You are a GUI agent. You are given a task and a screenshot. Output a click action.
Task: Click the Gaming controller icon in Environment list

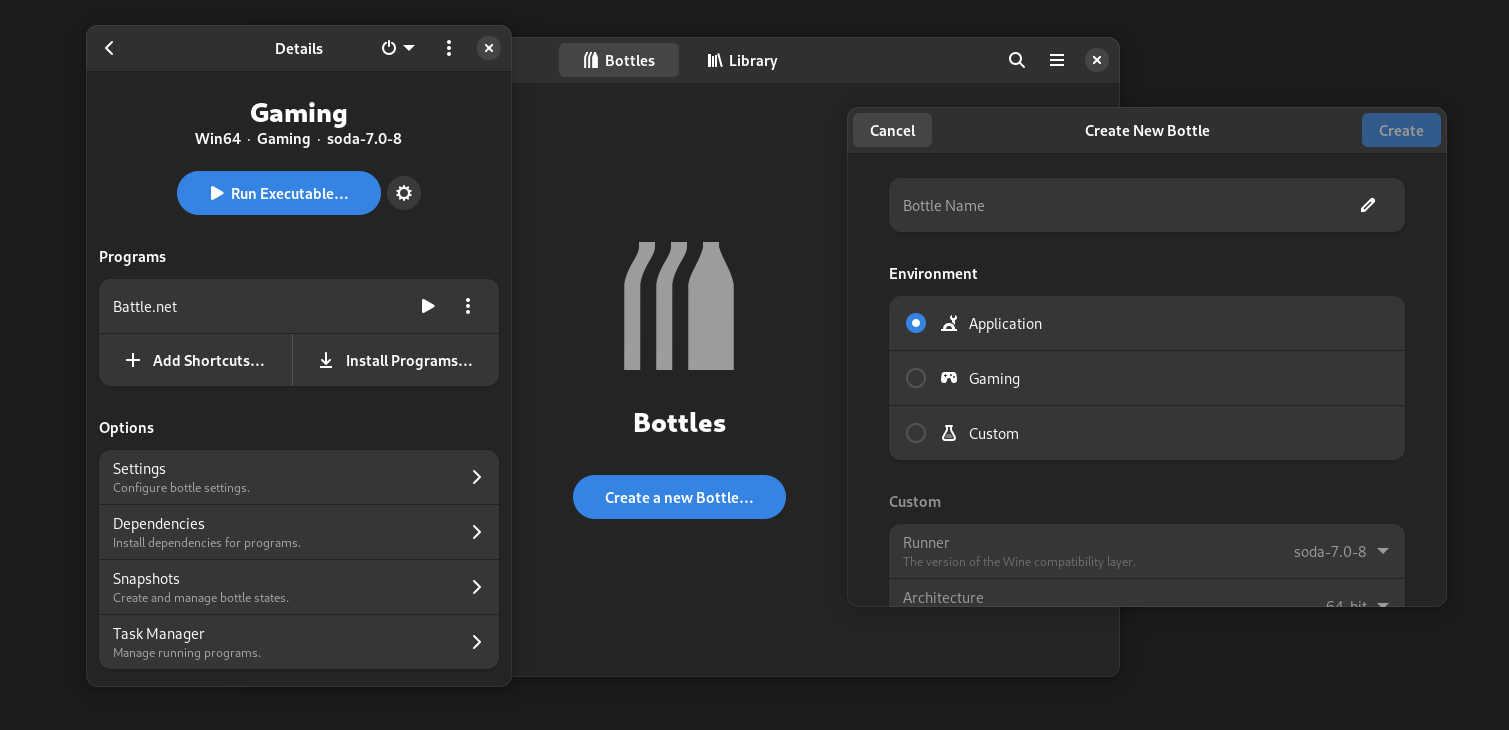point(949,378)
